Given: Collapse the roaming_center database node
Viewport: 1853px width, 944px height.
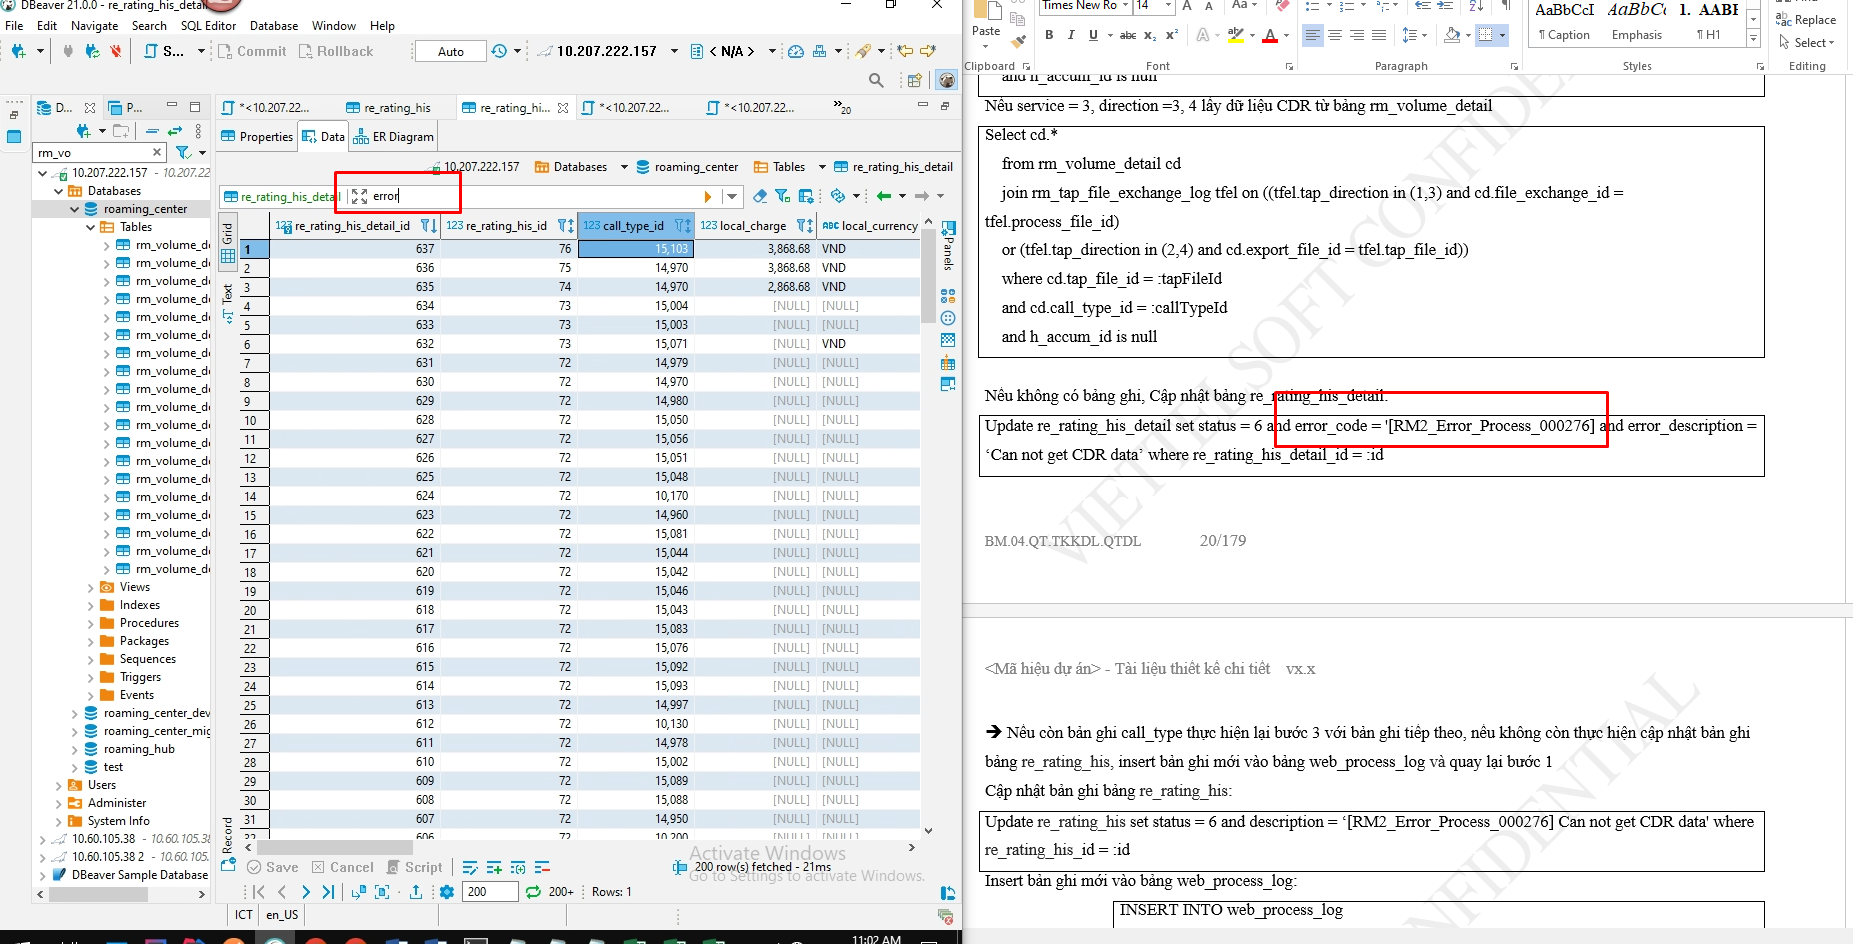Looking at the screenshot, I should pyautogui.click(x=75, y=209).
